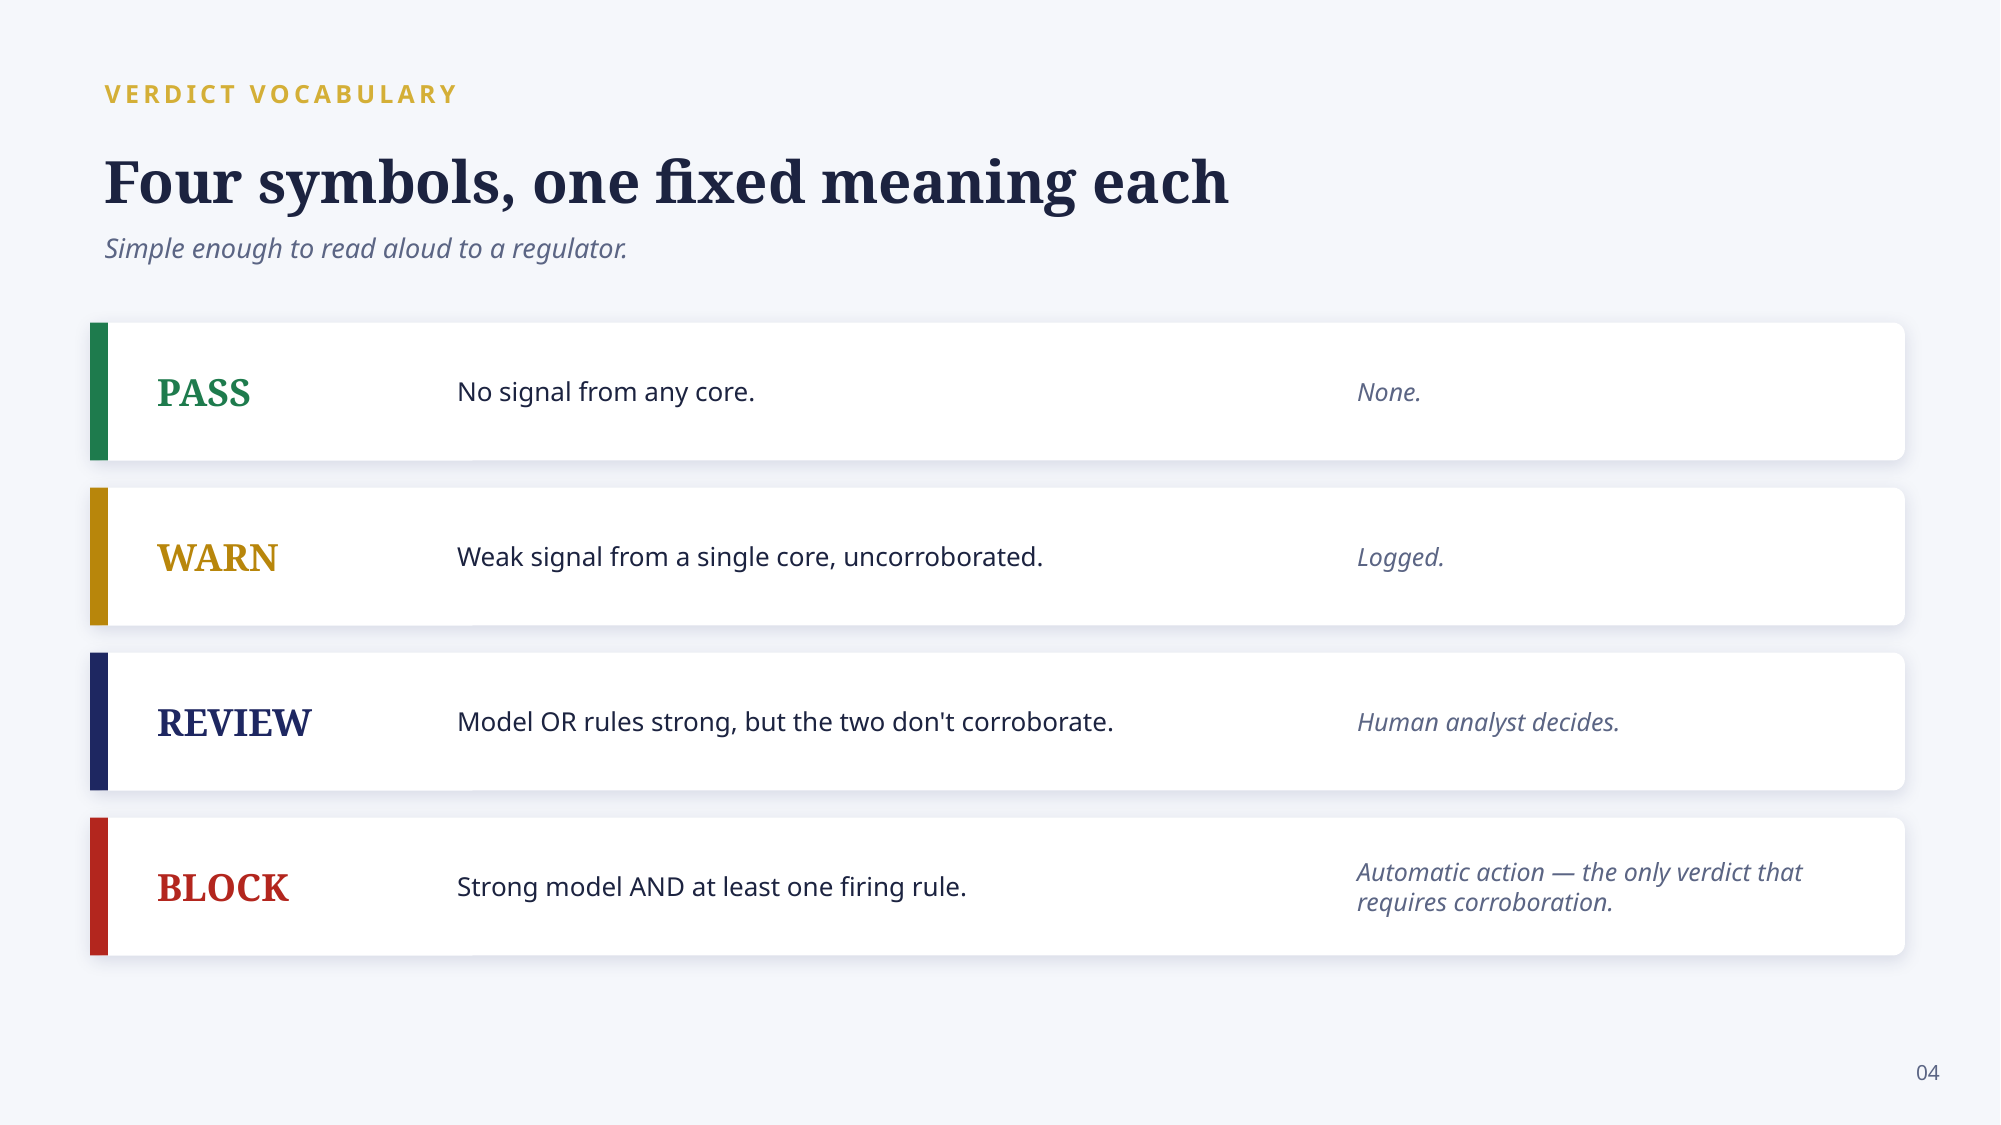Select the REVIEW verdict label
Image resolution: width=2001 pixels, height=1125 pixels.
click(234, 723)
